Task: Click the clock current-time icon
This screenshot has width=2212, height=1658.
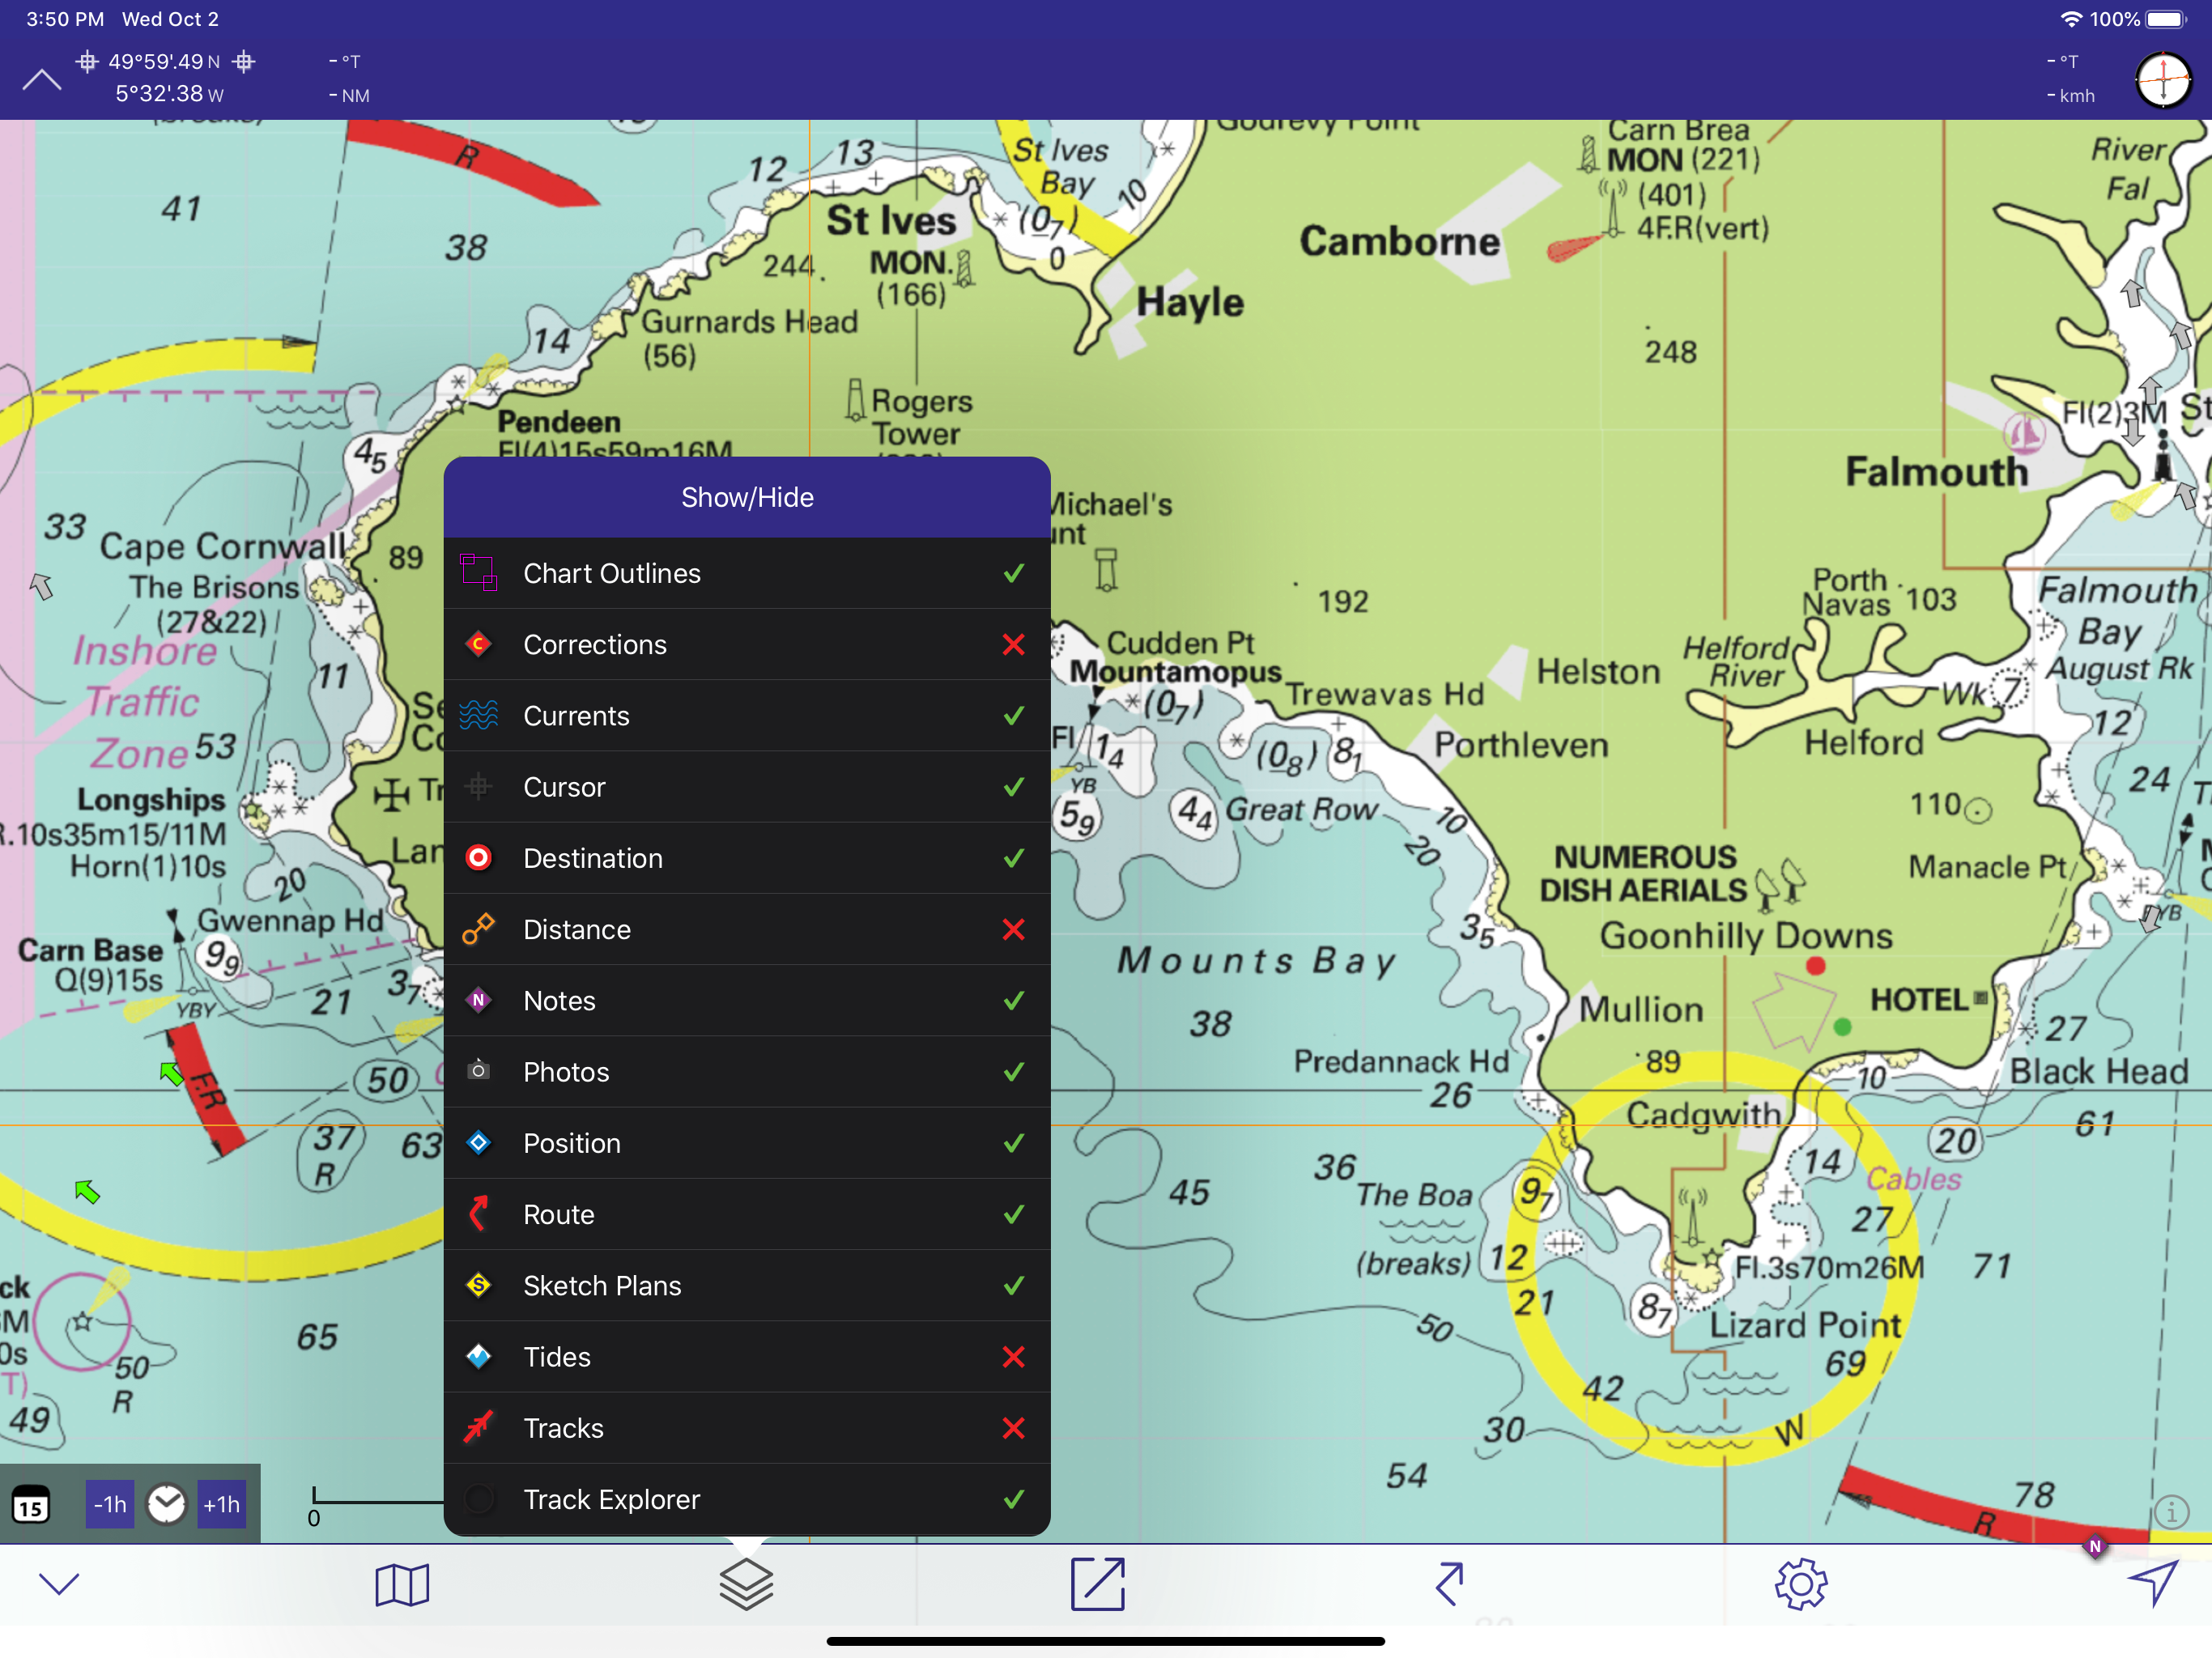Action: coord(166,1504)
